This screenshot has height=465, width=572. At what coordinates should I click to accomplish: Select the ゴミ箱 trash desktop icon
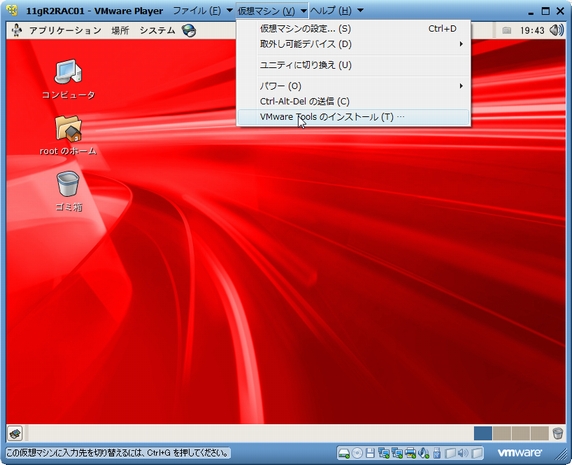(x=68, y=191)
